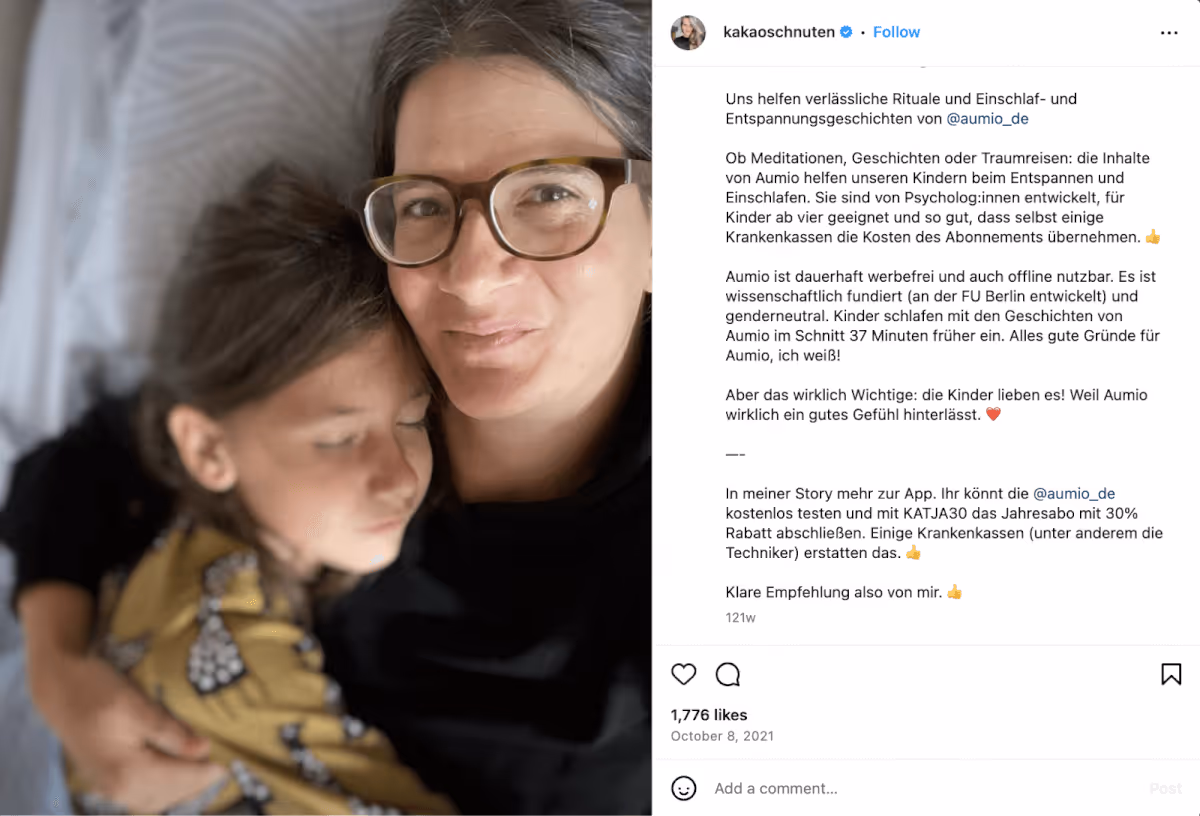Click the red heart emoji in caption
1200x816 pixels.
[993, 414]
